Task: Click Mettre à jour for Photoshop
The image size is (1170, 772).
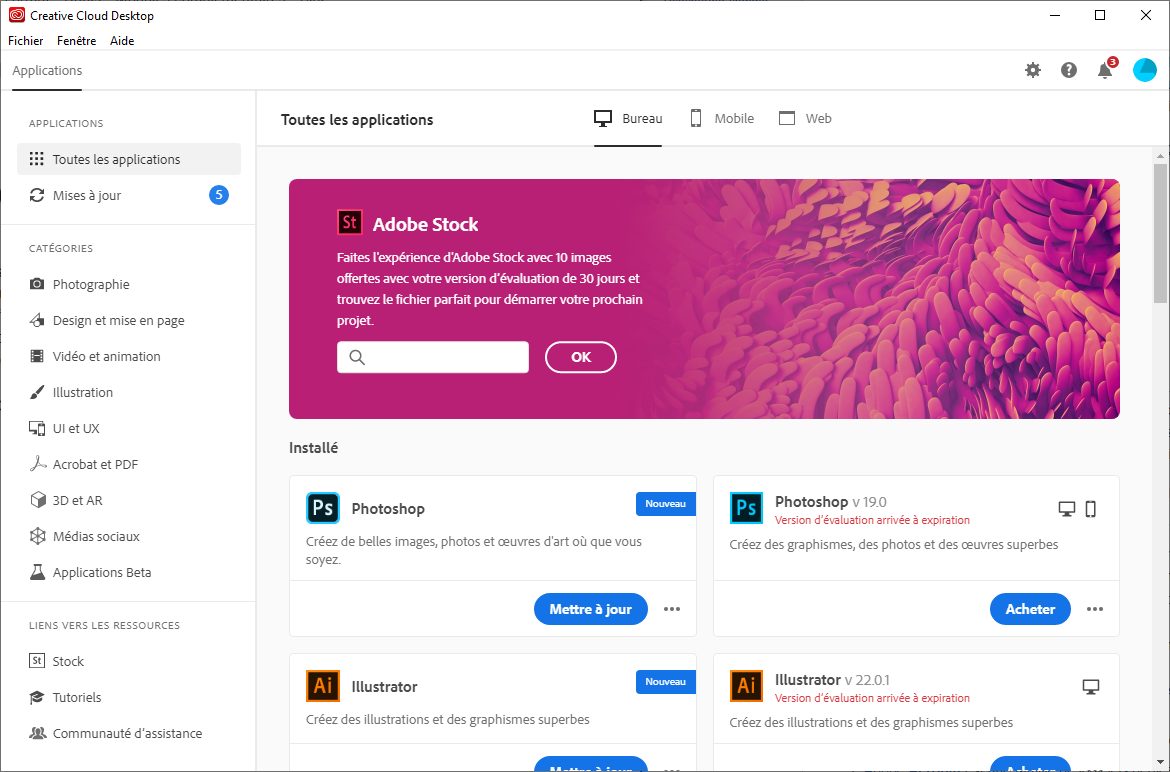Action: click(590, 609)
